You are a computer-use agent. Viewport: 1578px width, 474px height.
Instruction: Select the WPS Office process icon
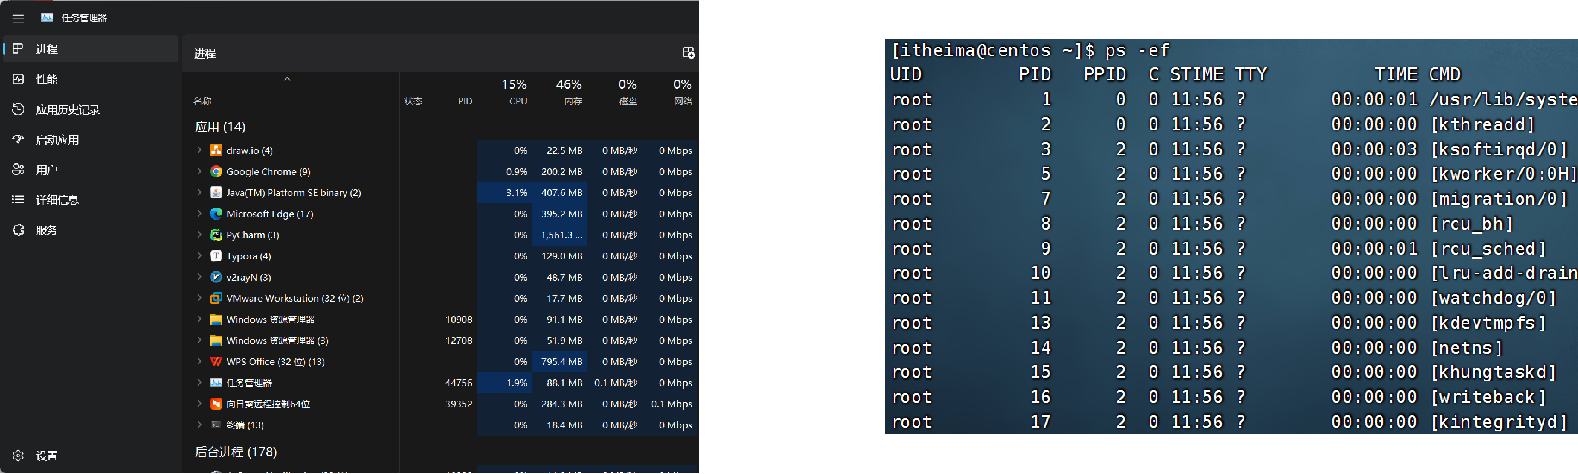click(216, 361)
